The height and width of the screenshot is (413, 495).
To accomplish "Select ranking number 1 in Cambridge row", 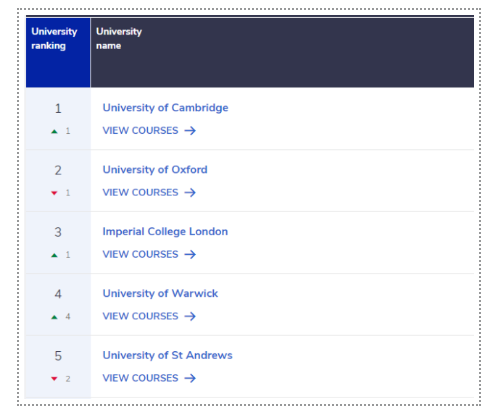I will (58, 109).
